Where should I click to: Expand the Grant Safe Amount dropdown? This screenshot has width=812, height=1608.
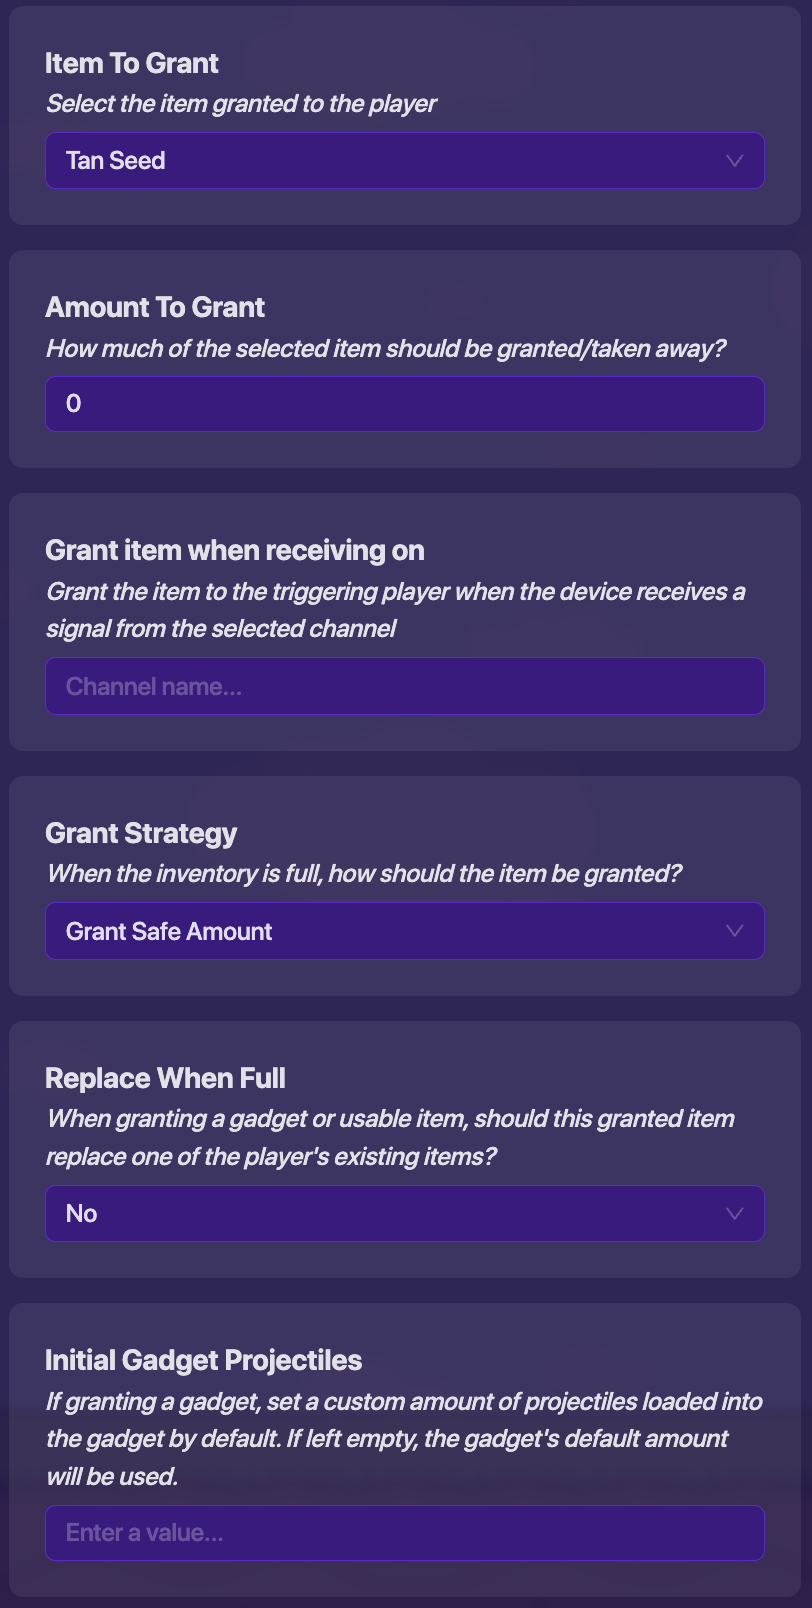pyautogui.click(x=404, y=931)
